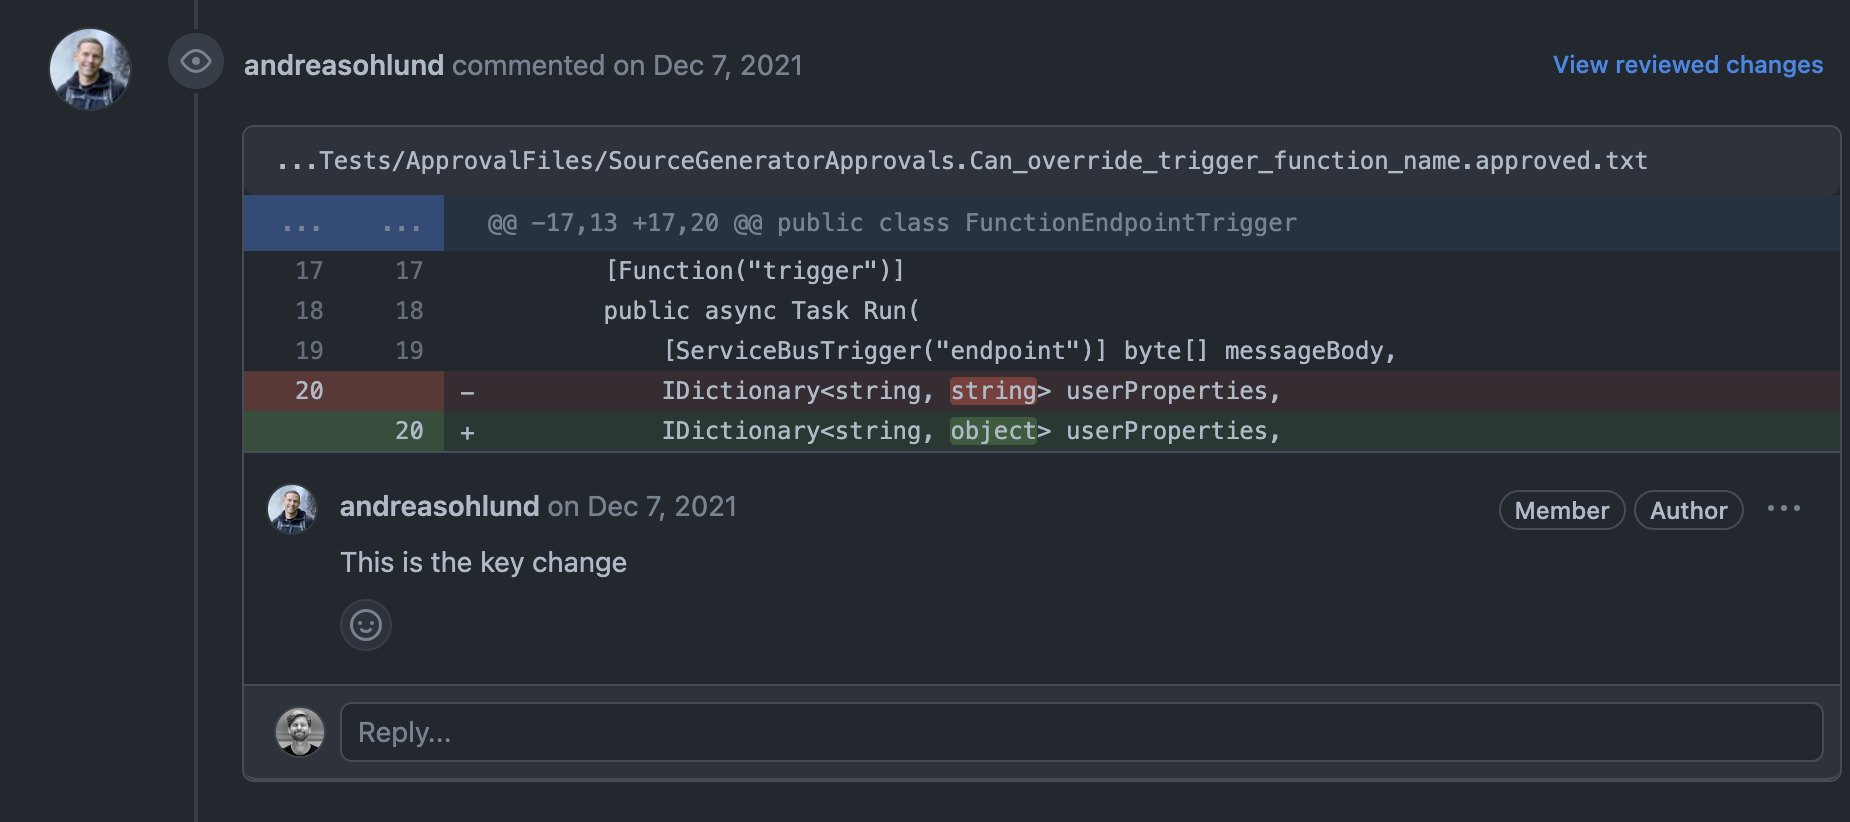Image resolution: width=1850 pixels, height=822 pixels.
Task: Click the small avatar next to Reply box
Action: click(300, 732)
